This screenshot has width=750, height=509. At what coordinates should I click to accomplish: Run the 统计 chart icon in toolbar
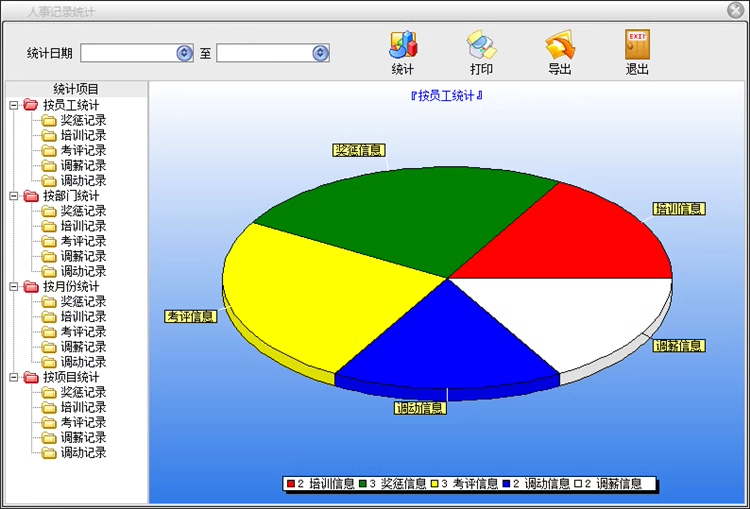point(403,44)
